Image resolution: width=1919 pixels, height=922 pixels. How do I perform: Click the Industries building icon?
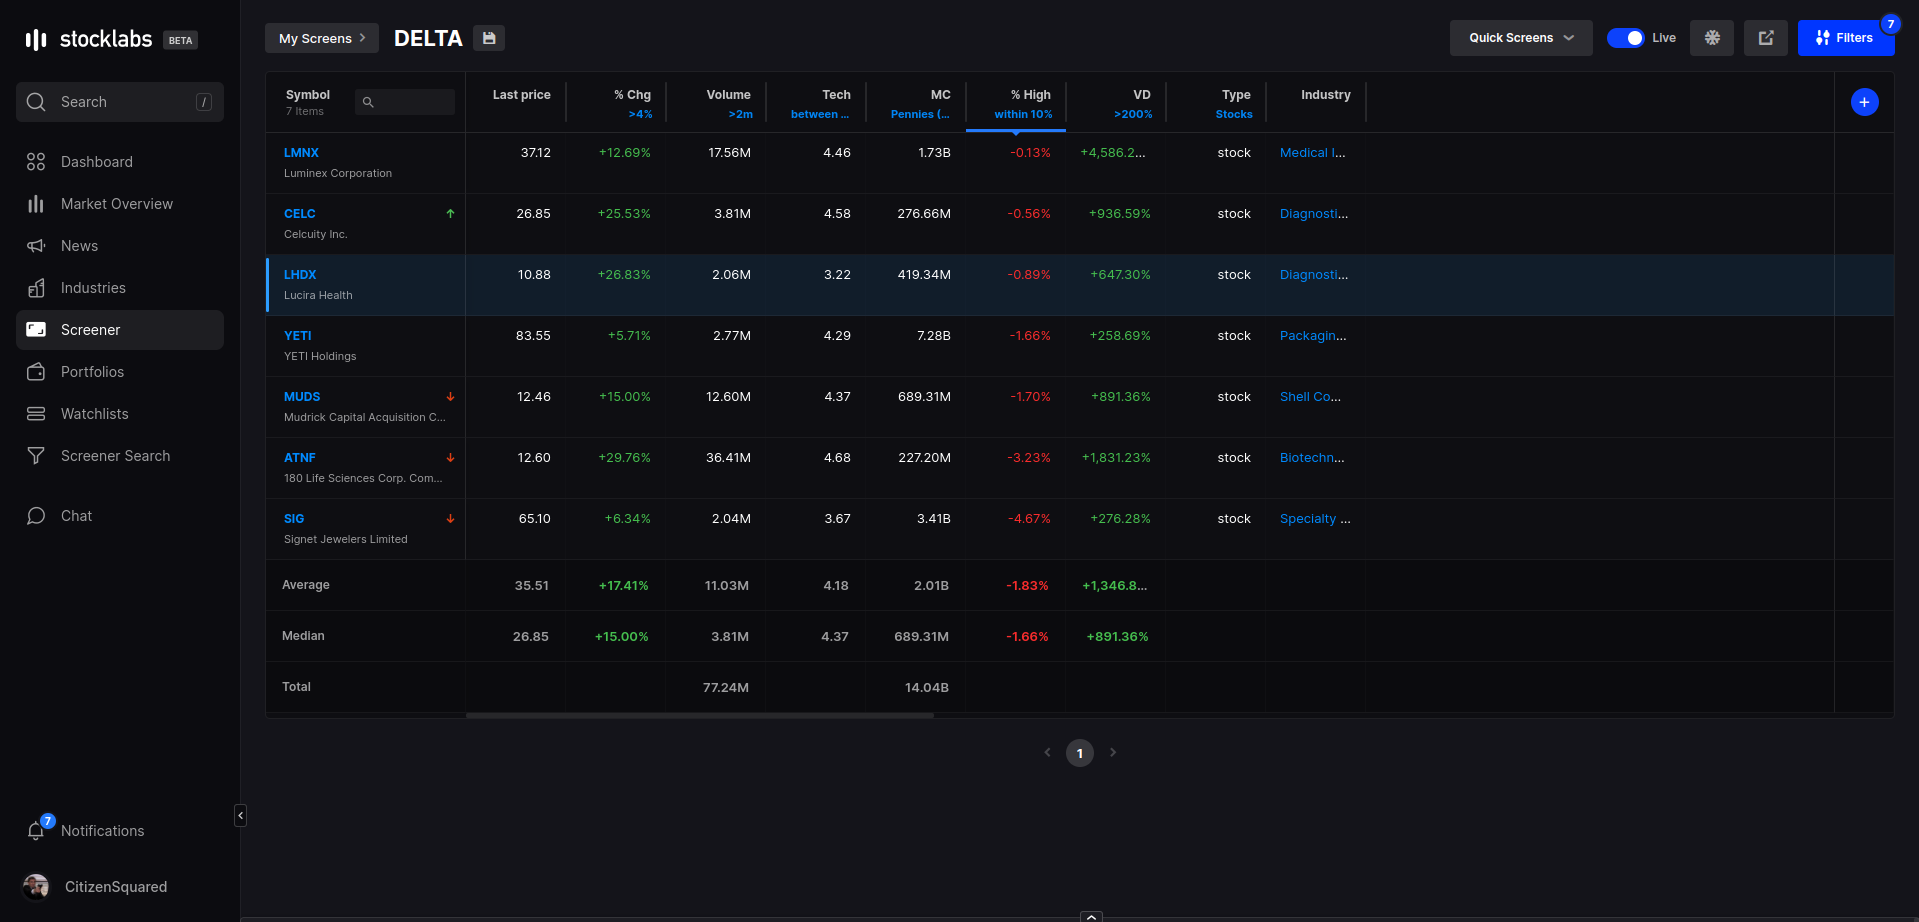(36, 288)
